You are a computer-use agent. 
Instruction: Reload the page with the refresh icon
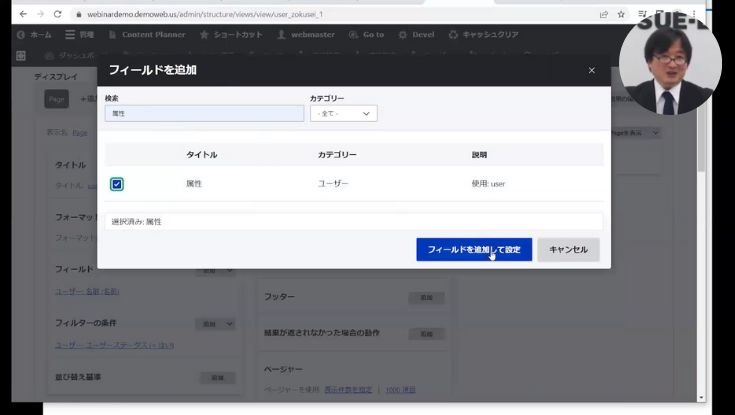point(58,15)
